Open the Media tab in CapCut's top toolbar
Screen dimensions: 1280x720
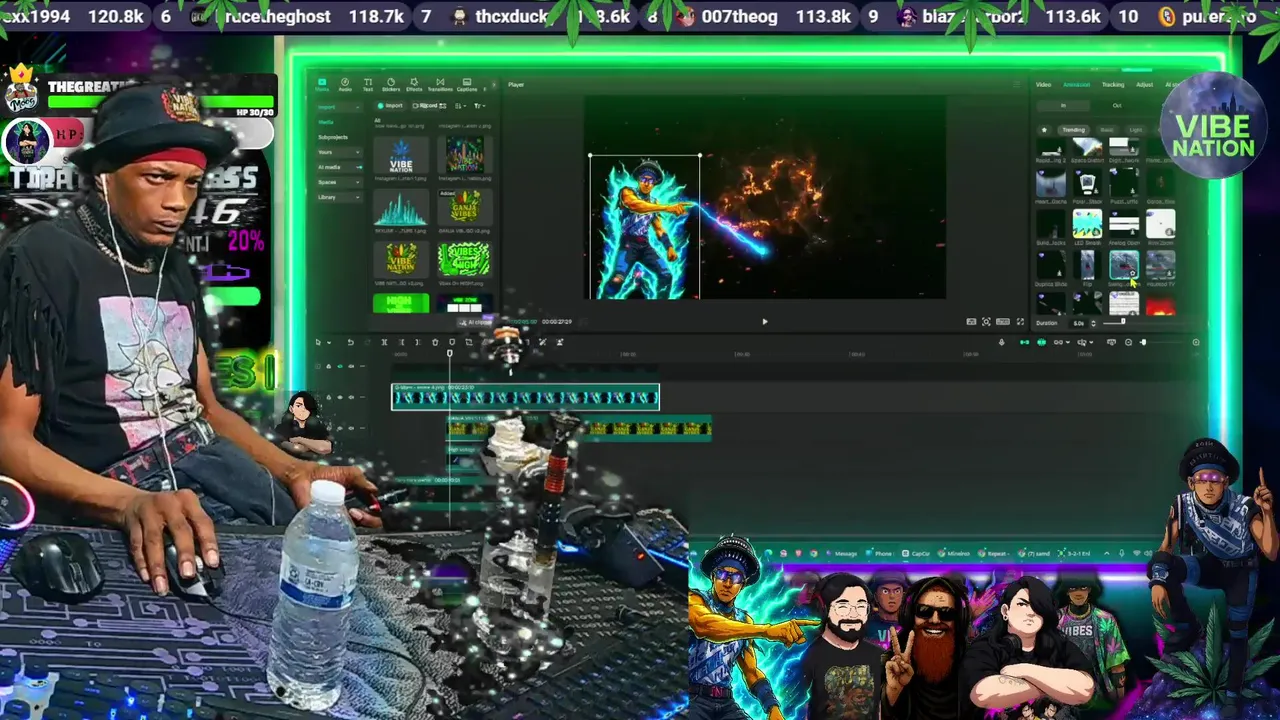point(322,84)
